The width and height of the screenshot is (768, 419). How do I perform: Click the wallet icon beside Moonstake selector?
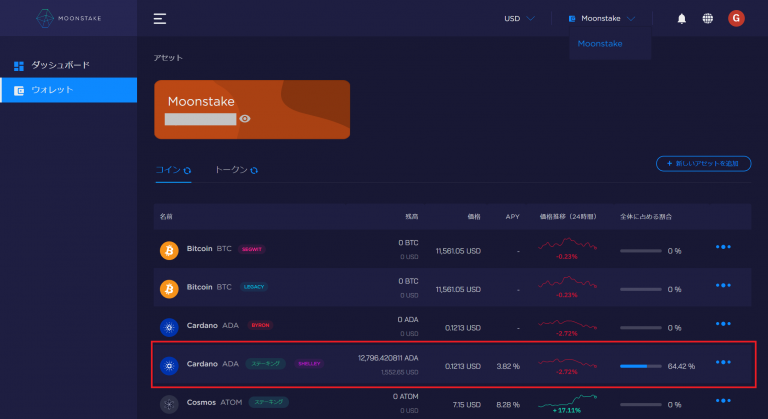(572, 19)
